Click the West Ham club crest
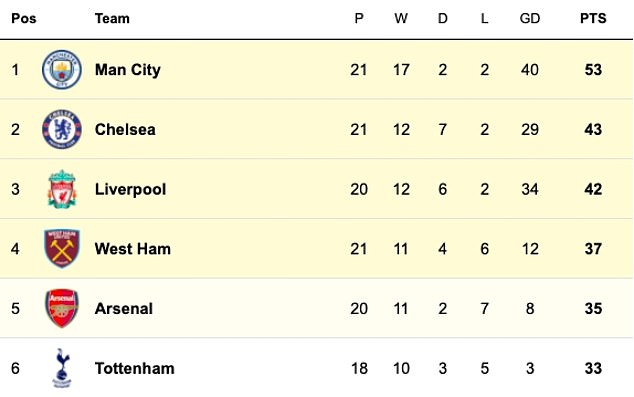Image resolution: width=634 pixels, height=397 pixels. (x=62, y=249)
